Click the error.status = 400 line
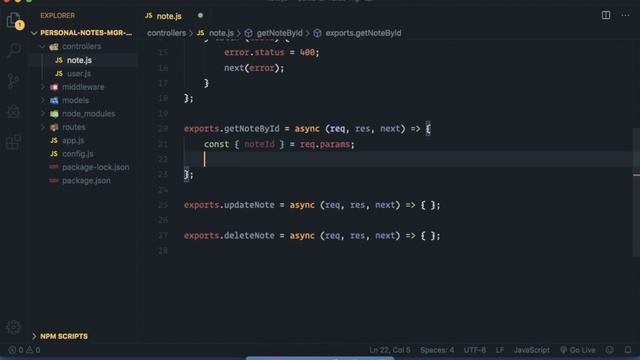The width and height of the screenshot is (640, 360). pos(271,52)
